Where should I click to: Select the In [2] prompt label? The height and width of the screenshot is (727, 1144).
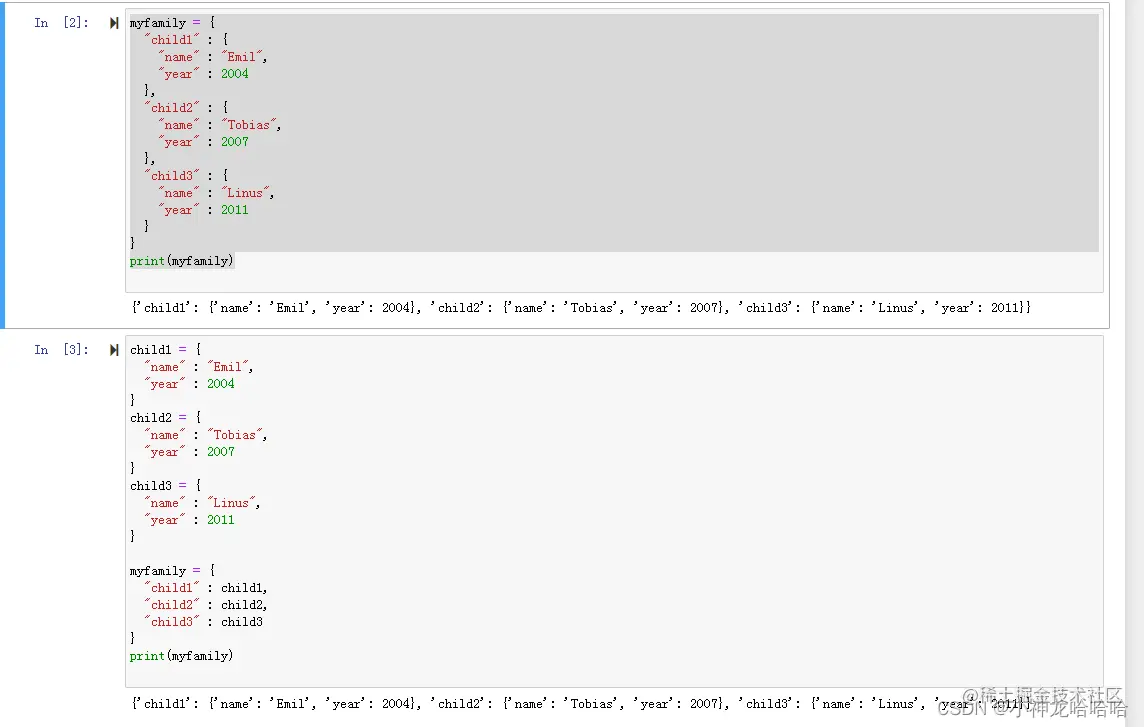pos(61,23)
